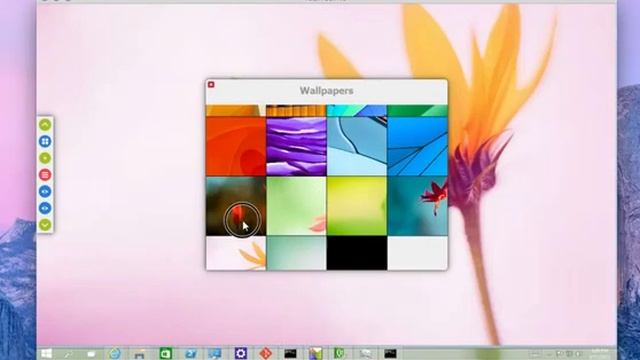The image size is (640, 360).
Task: Click the blue monitor icon in taskbar
Action: point(215,353)
